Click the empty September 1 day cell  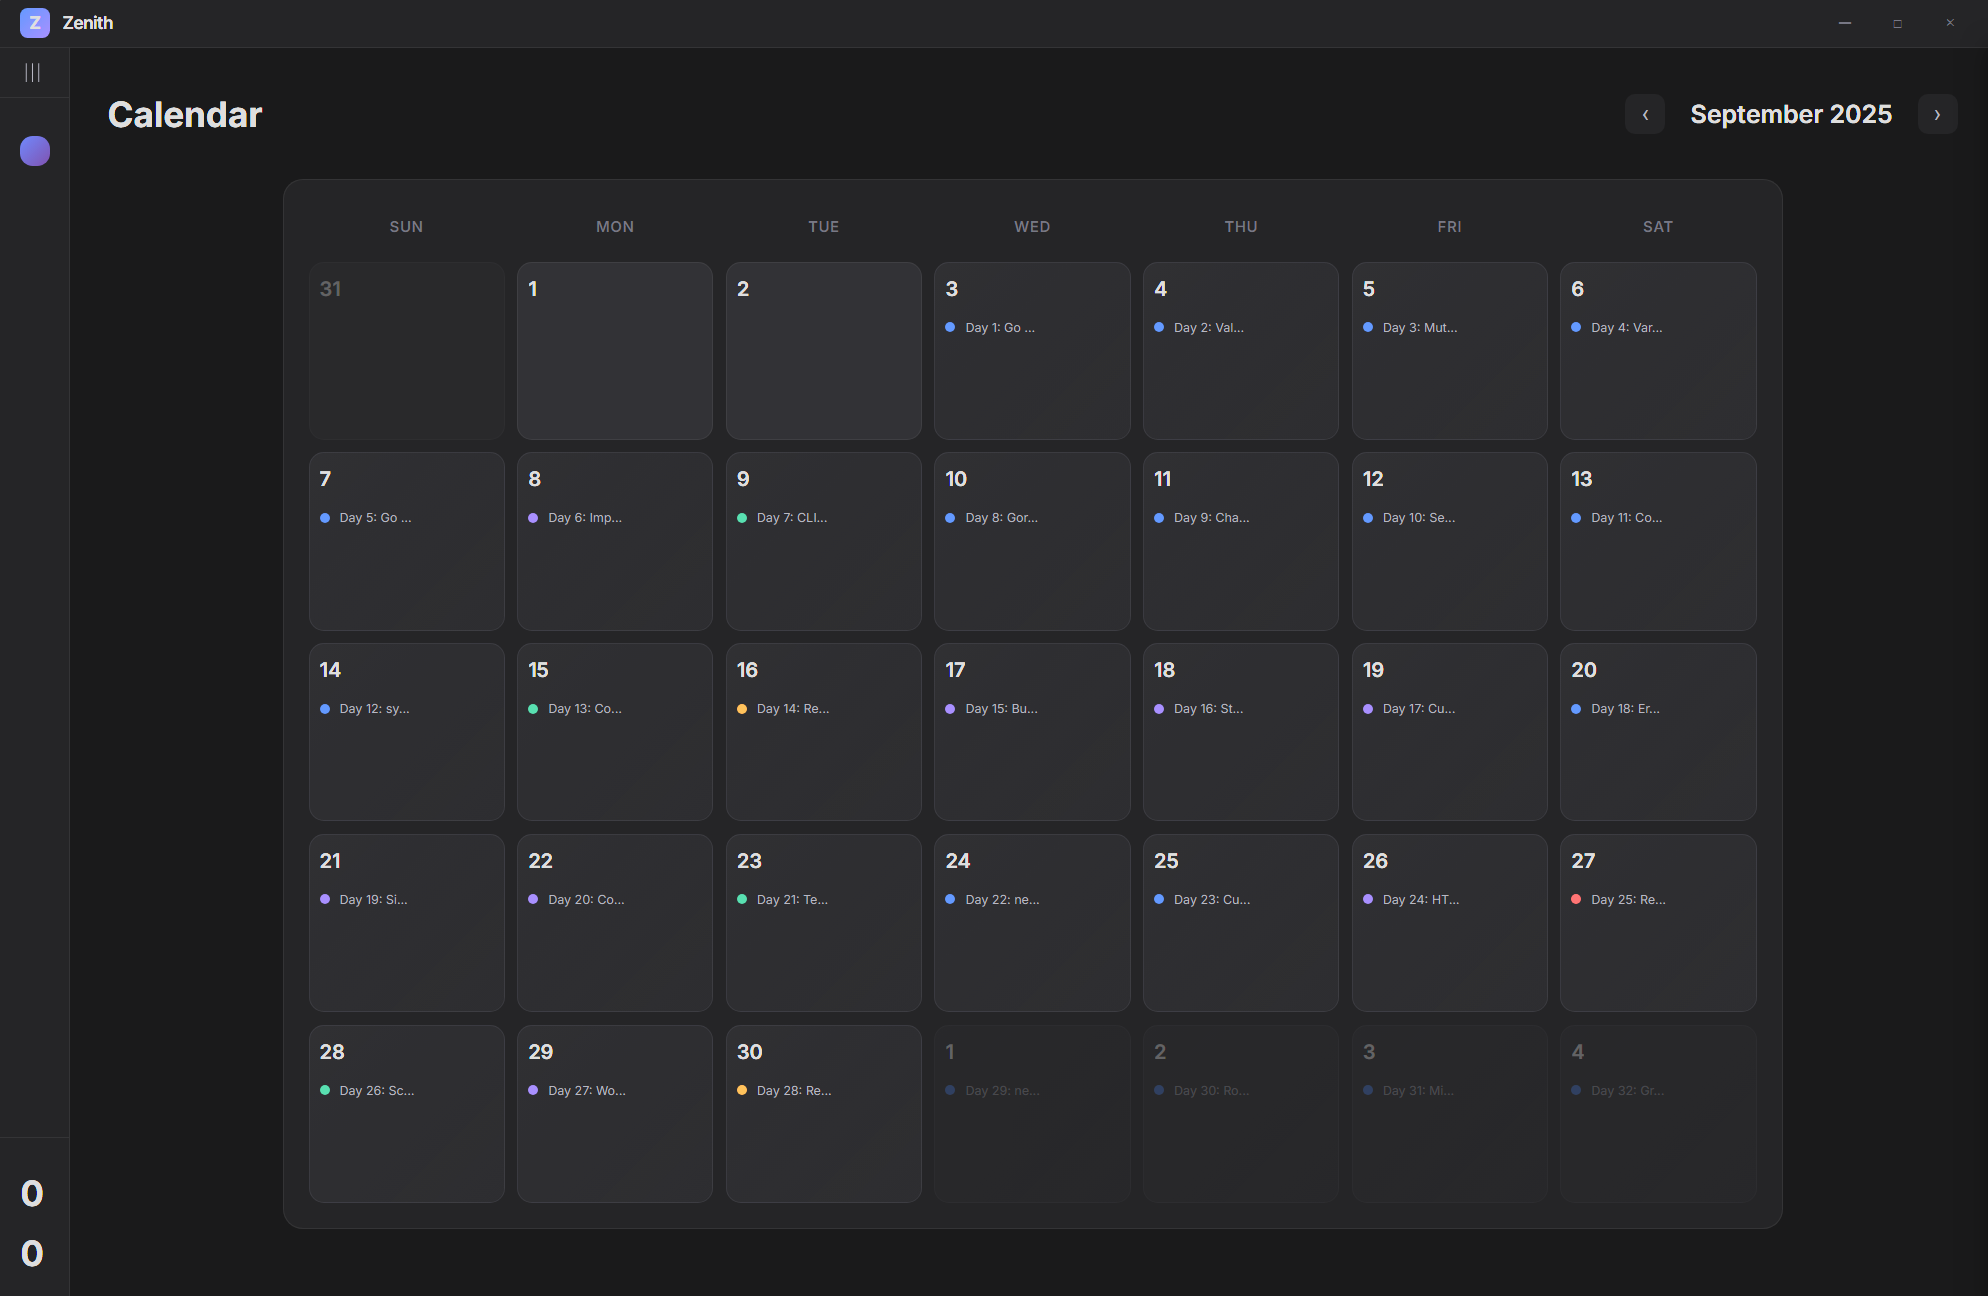tap(614, 351)
